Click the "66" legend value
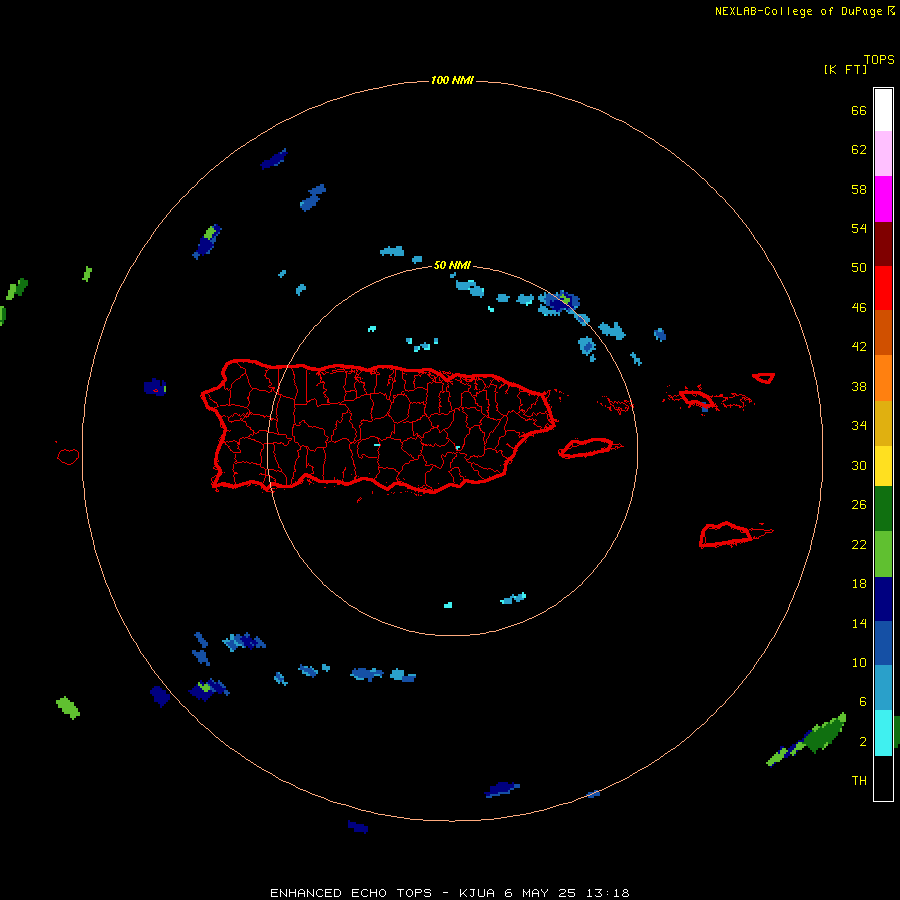Screen dimensions: 900x900 coord(859,111)
